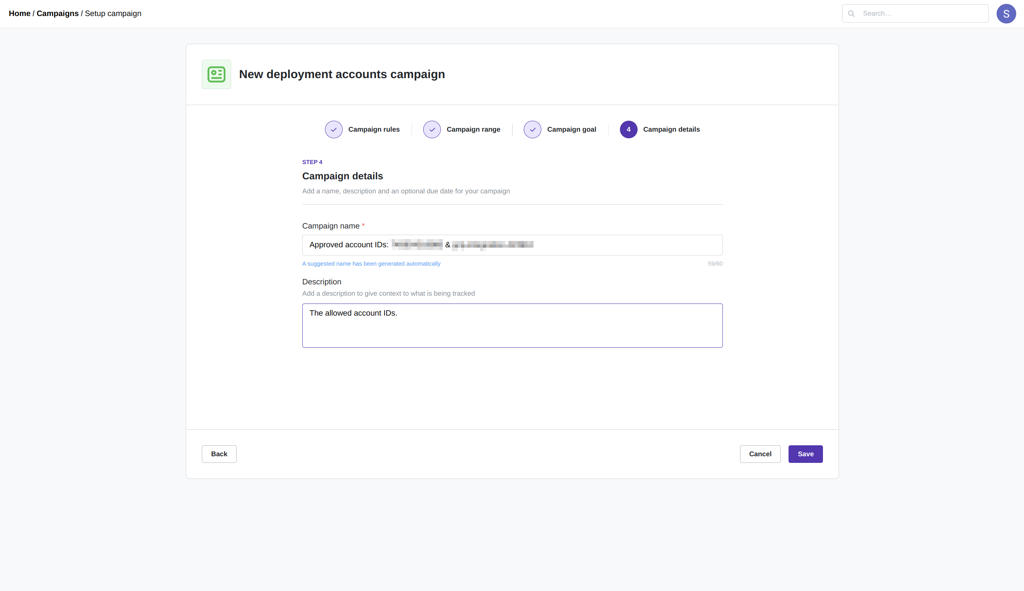The height and width of the screenshot is (591, 1024).
Task: Click the Campaign rules checkmark step icon
Action: pyautogui.click(x=334, y=129)
